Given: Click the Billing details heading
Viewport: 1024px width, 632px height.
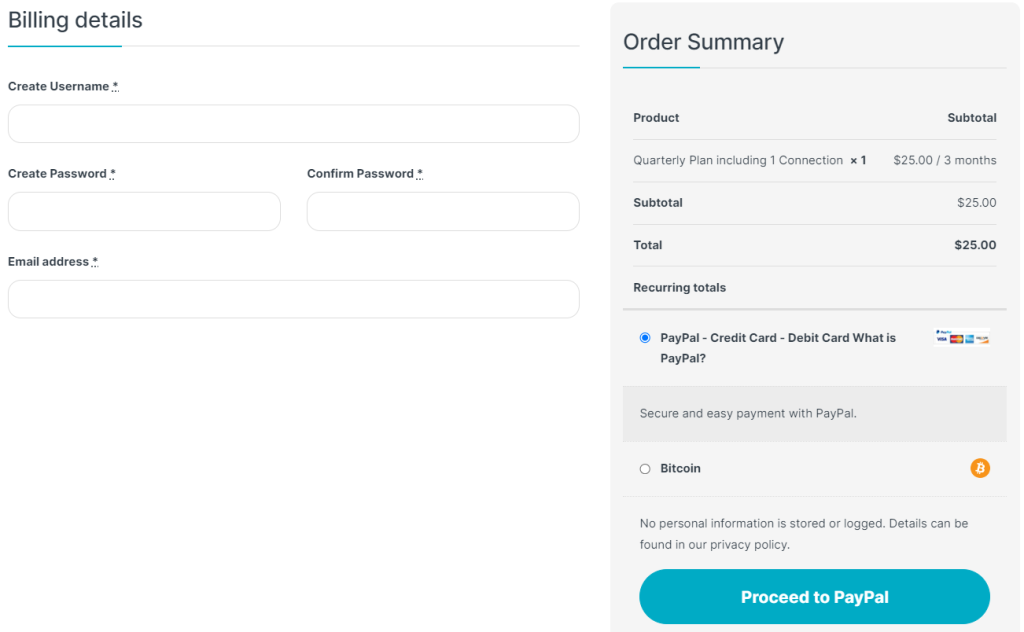Looking at the screenshot, I should click(75, 20).
